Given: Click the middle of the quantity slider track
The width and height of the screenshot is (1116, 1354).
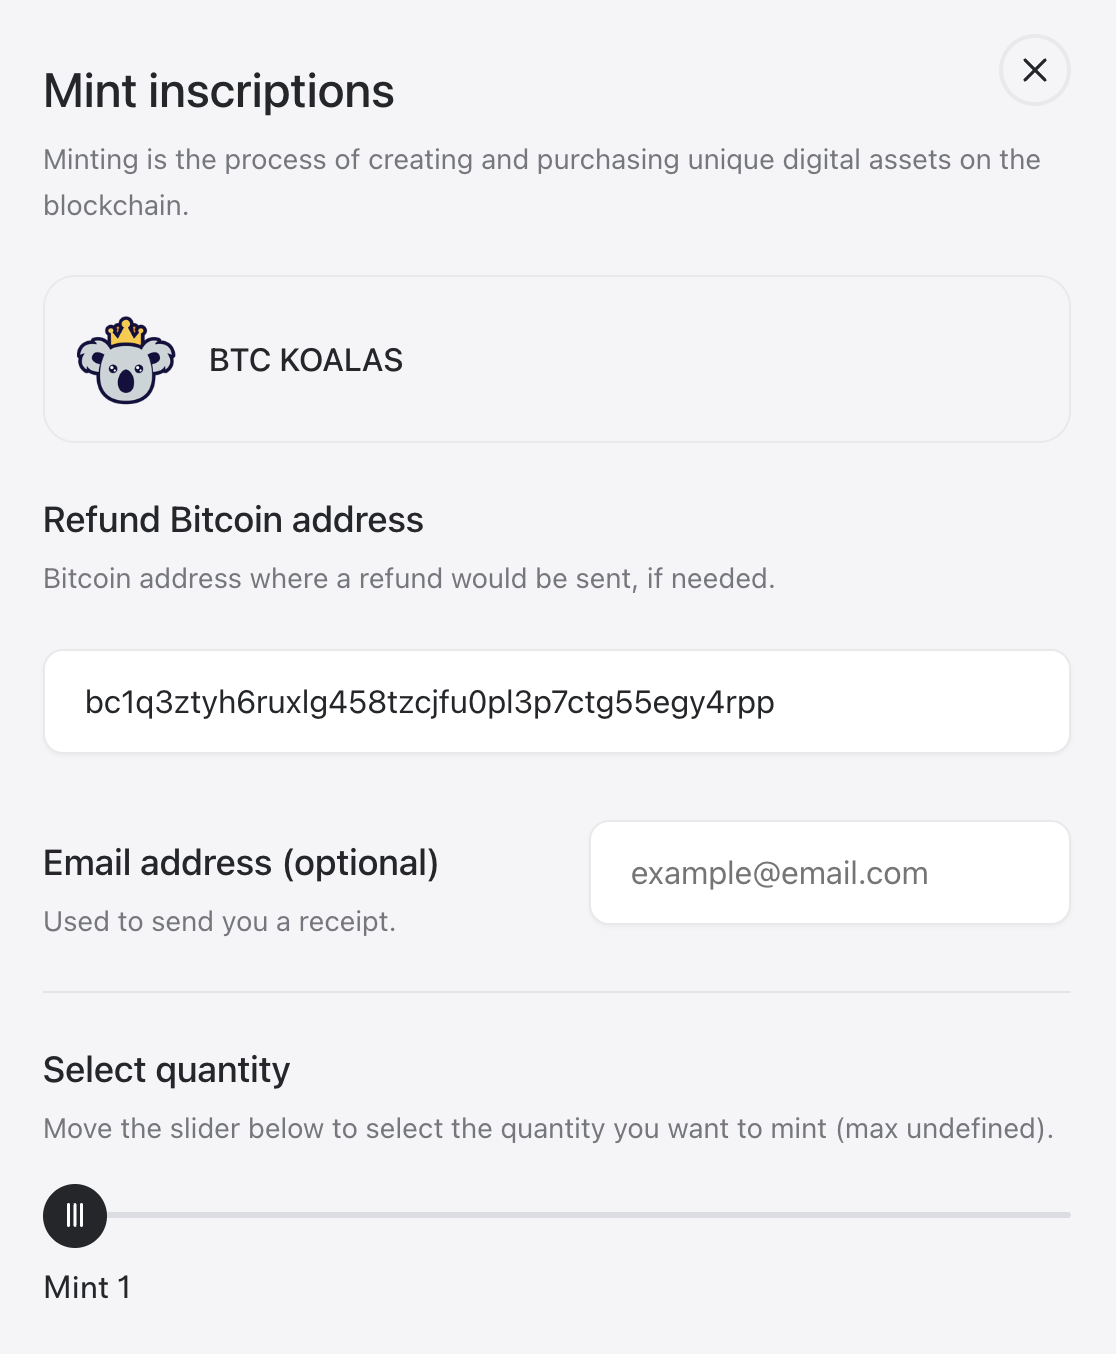Looking at the screenshot, I should coord(588,1215).
